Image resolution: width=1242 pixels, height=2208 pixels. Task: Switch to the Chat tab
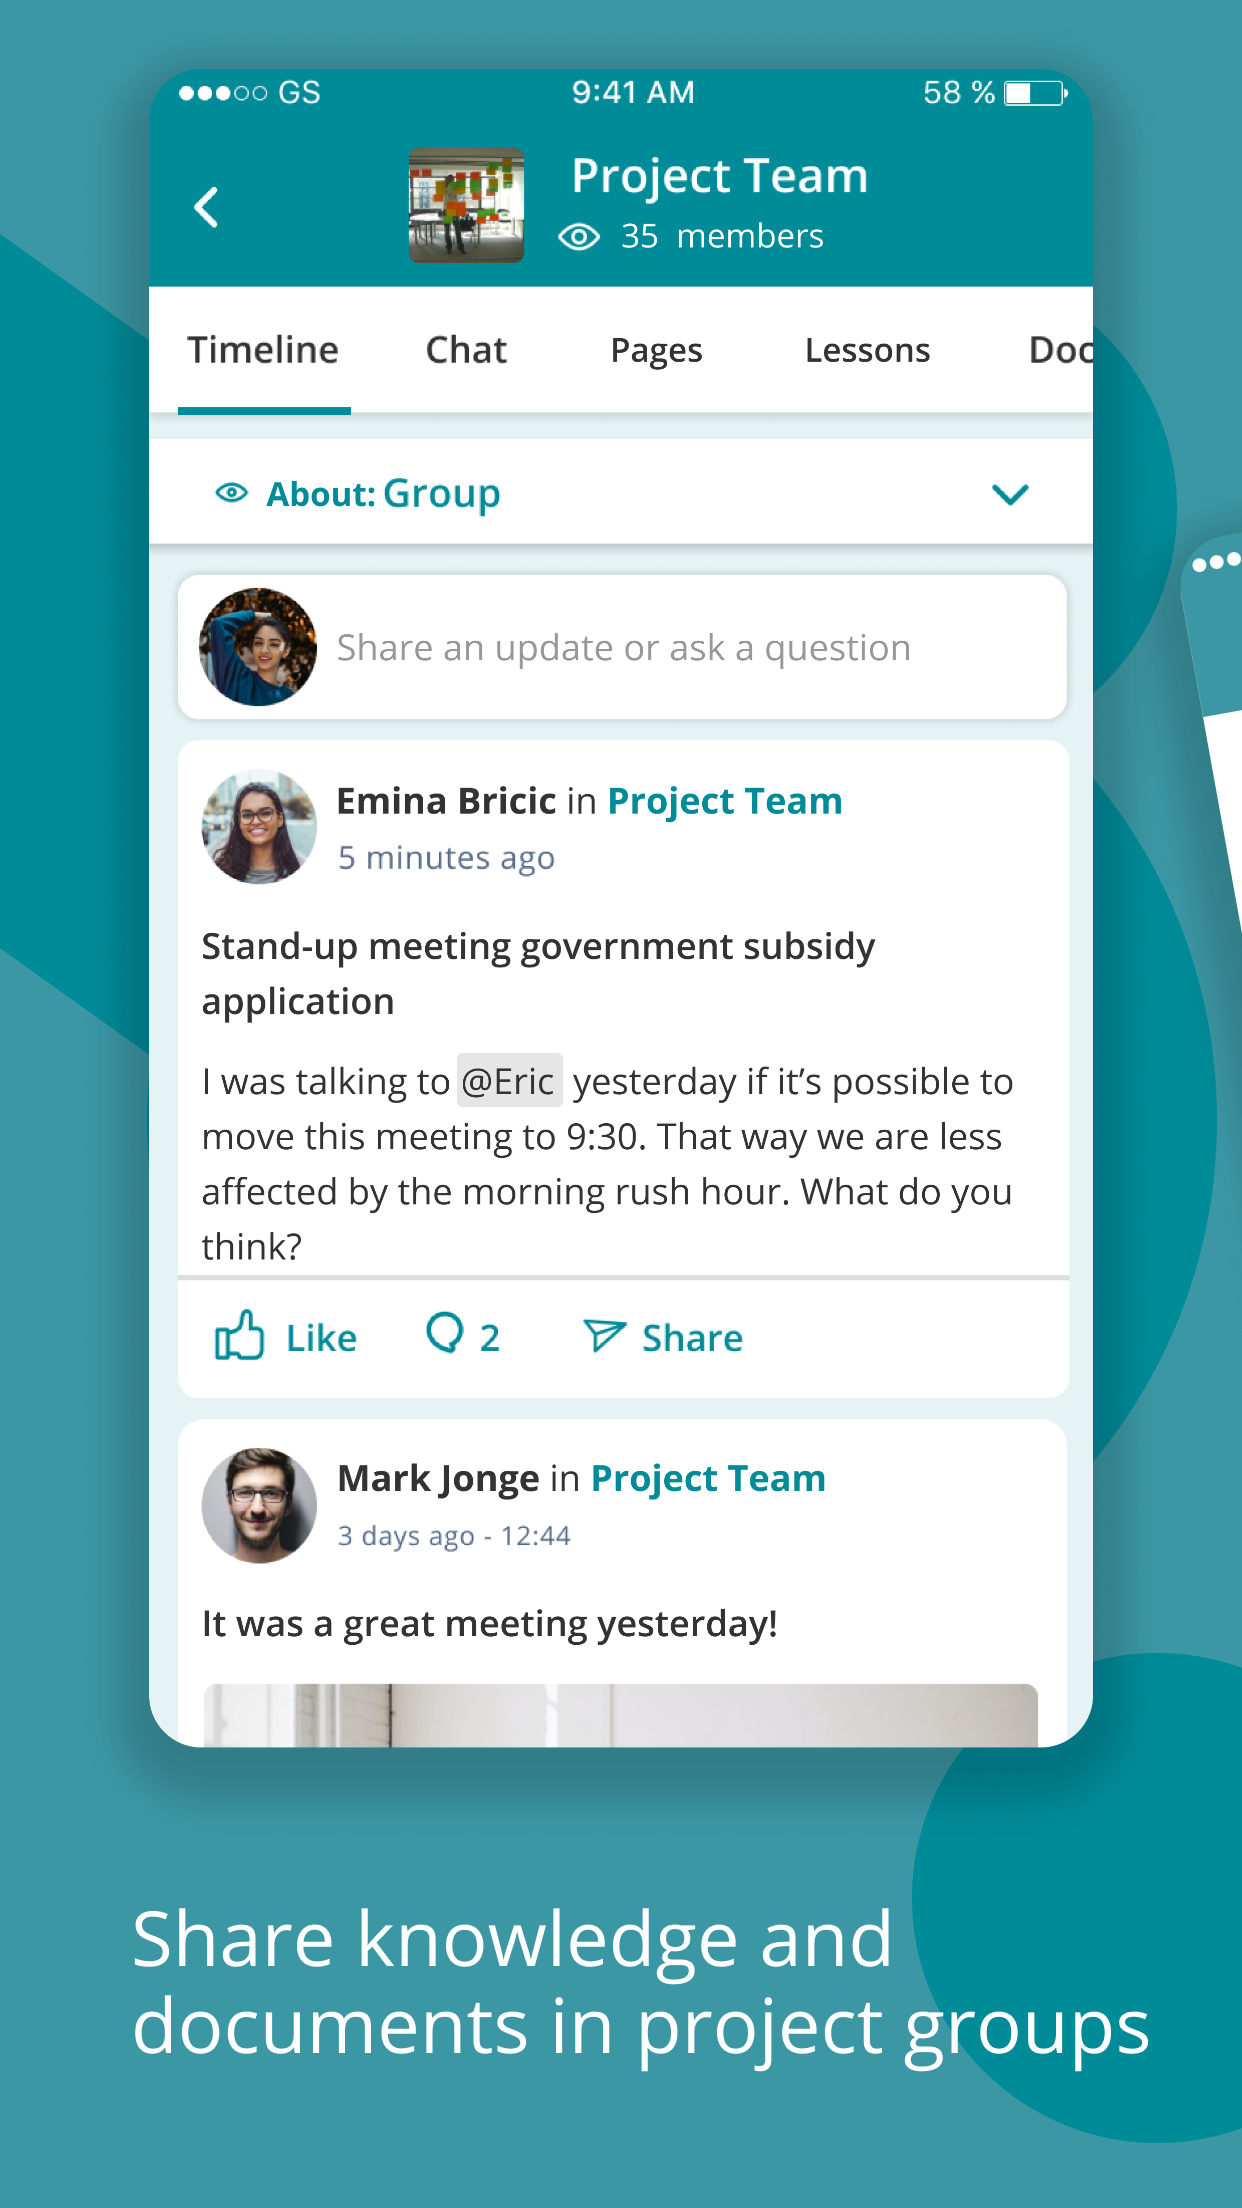click(466, 350)
